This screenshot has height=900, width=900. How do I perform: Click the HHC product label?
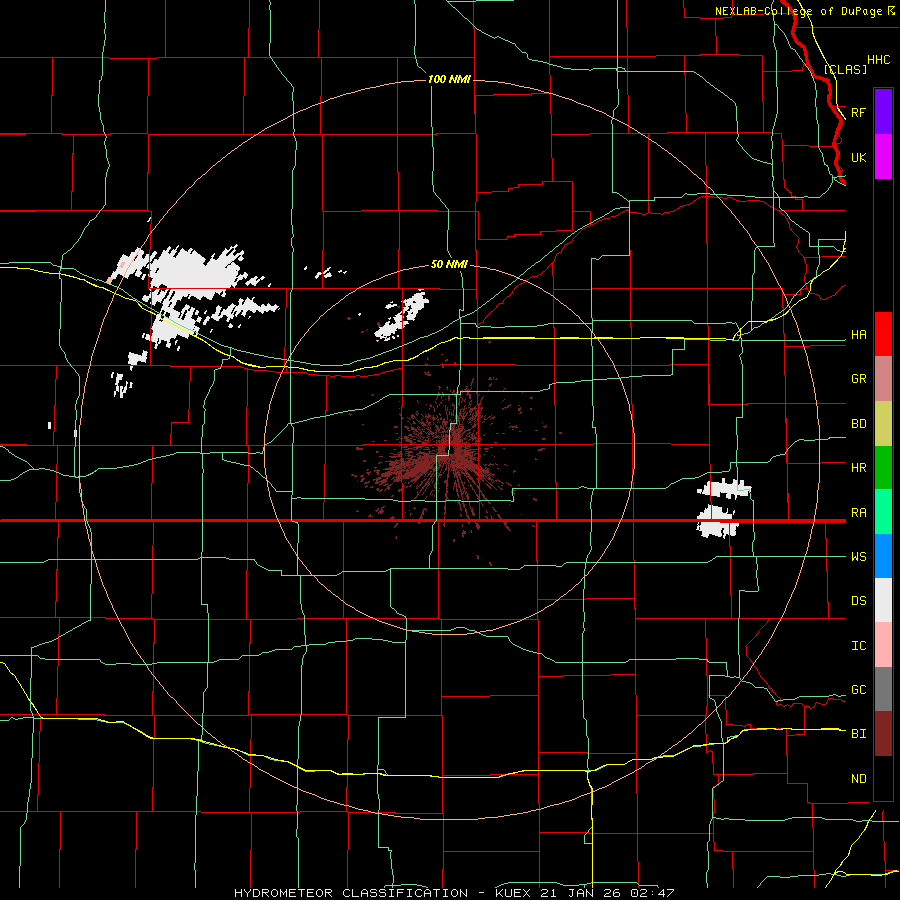878,60
